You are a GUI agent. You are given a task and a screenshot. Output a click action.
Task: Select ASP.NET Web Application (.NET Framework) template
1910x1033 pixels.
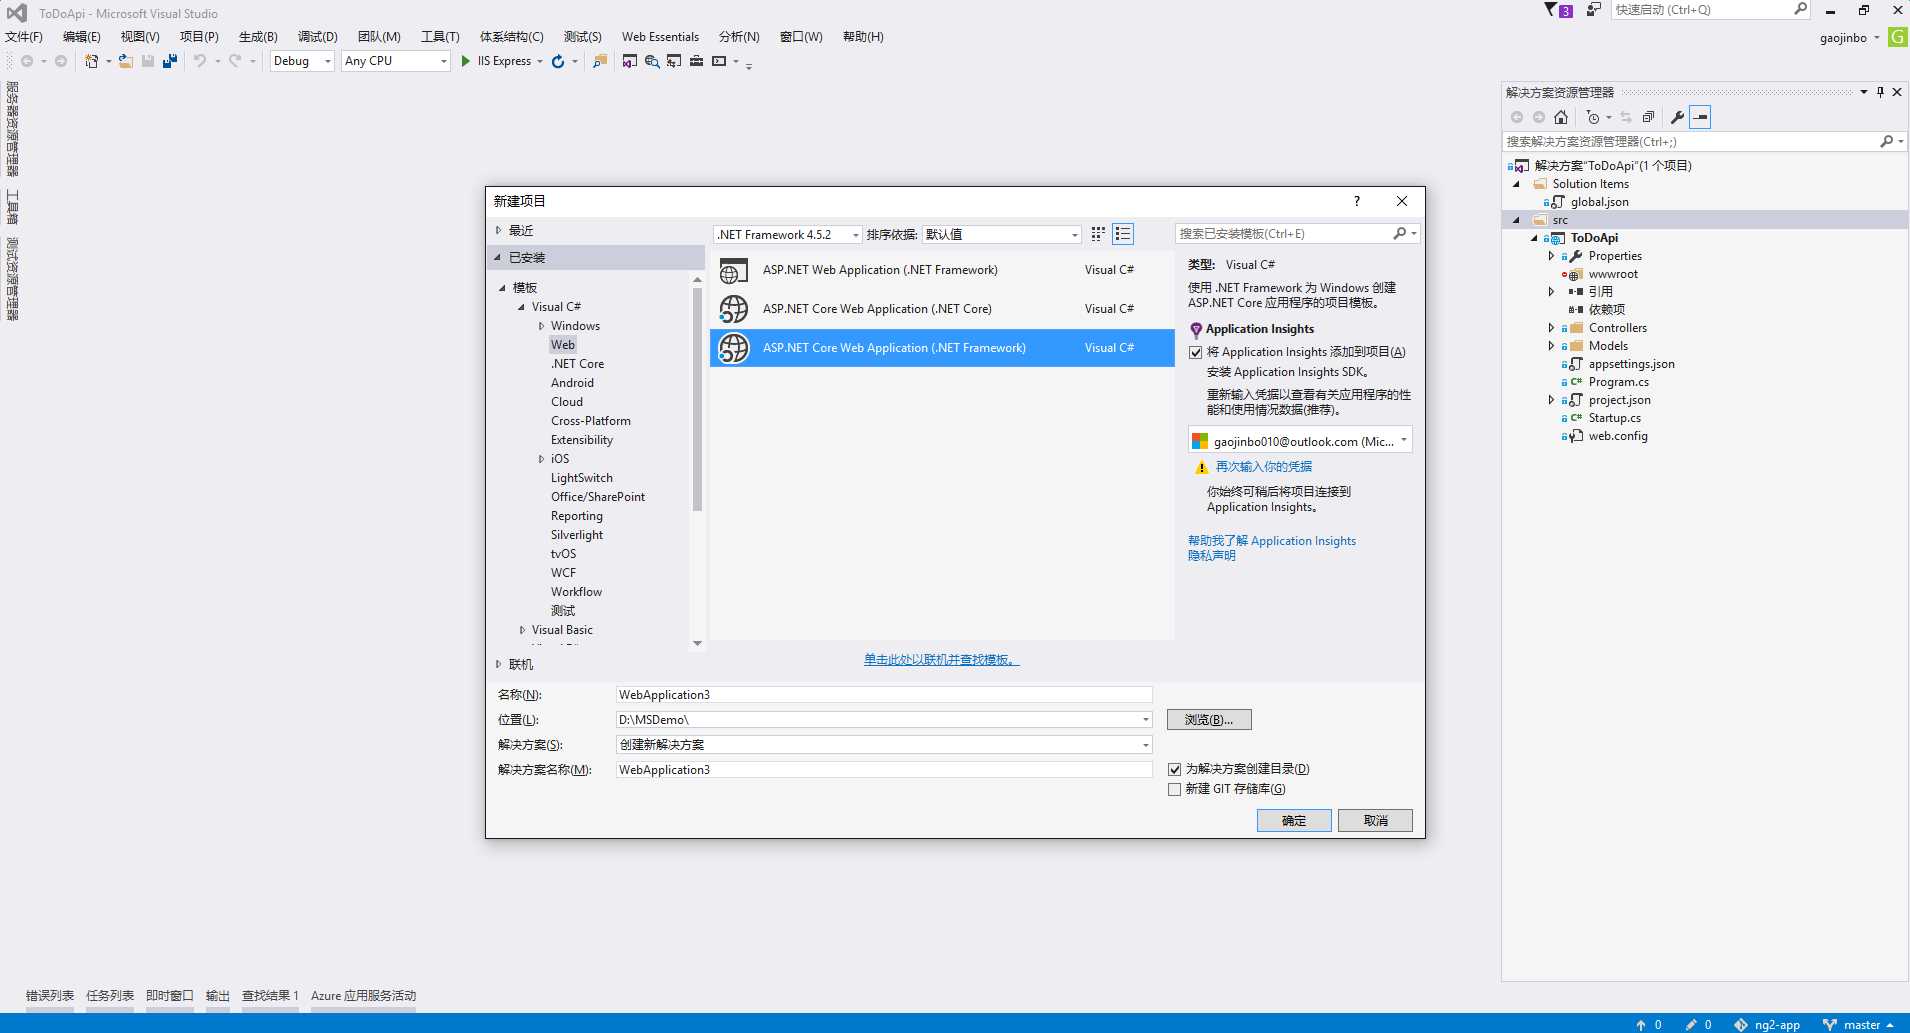click(x=942, y=270)
